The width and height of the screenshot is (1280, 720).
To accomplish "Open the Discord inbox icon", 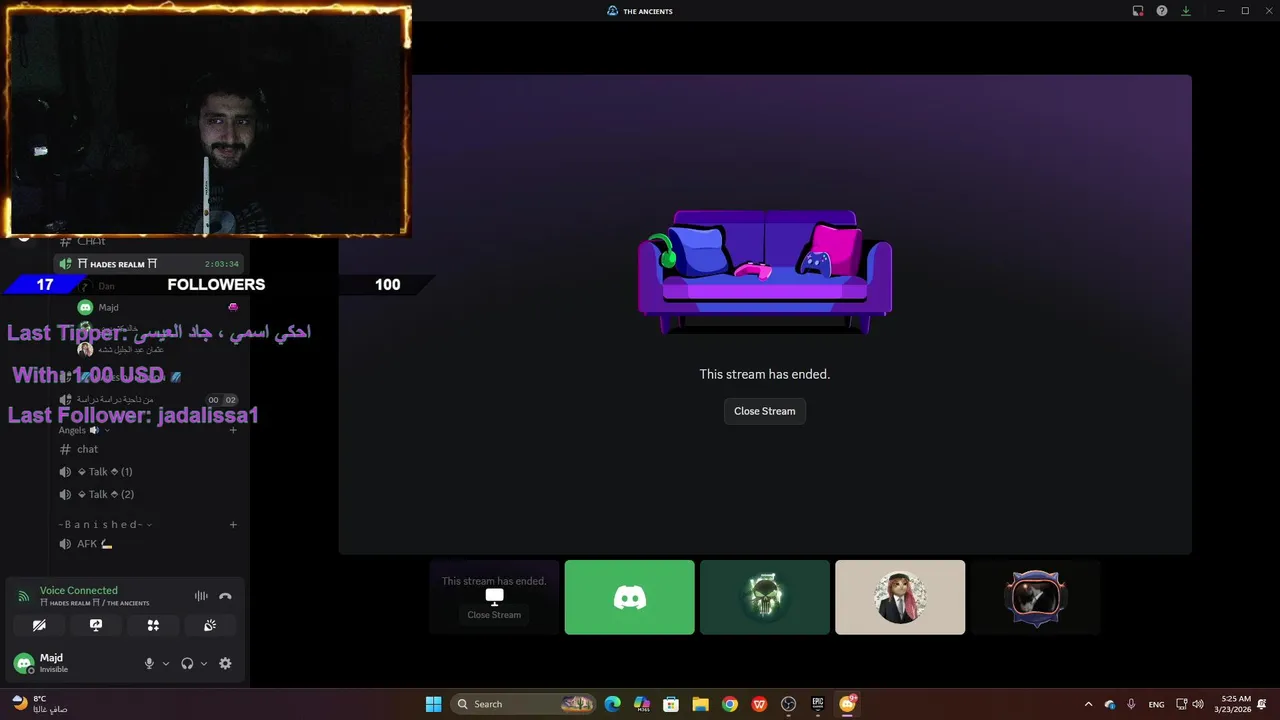I will click(1138, 11).
